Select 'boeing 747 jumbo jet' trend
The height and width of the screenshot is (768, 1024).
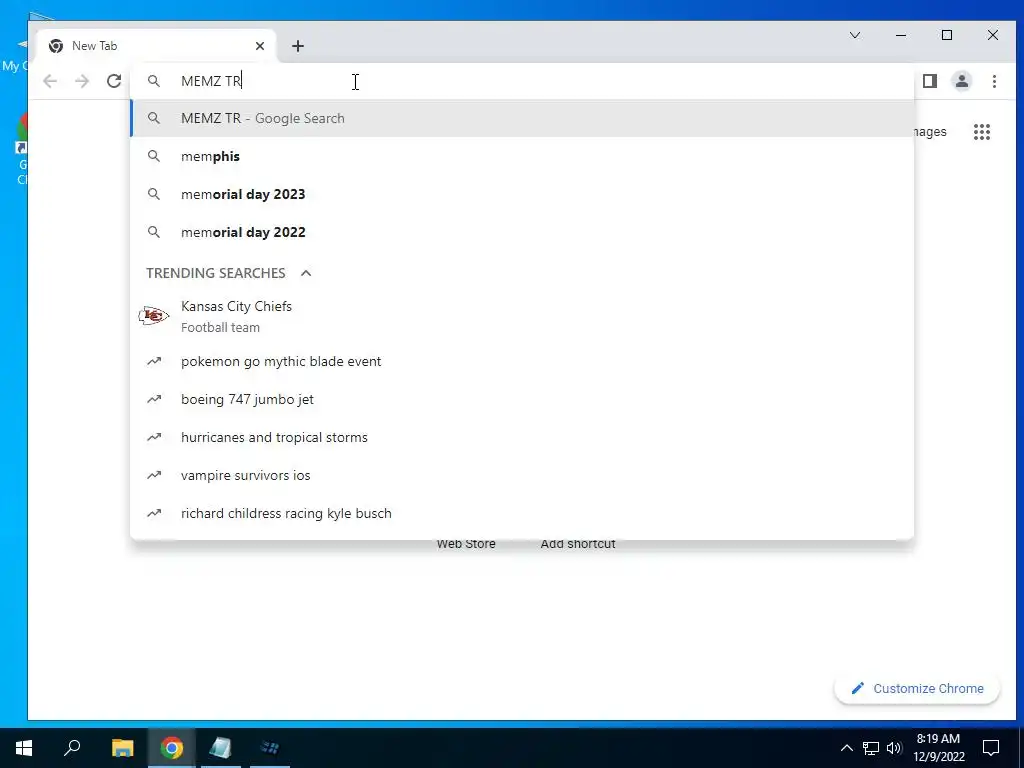(522, 399)
